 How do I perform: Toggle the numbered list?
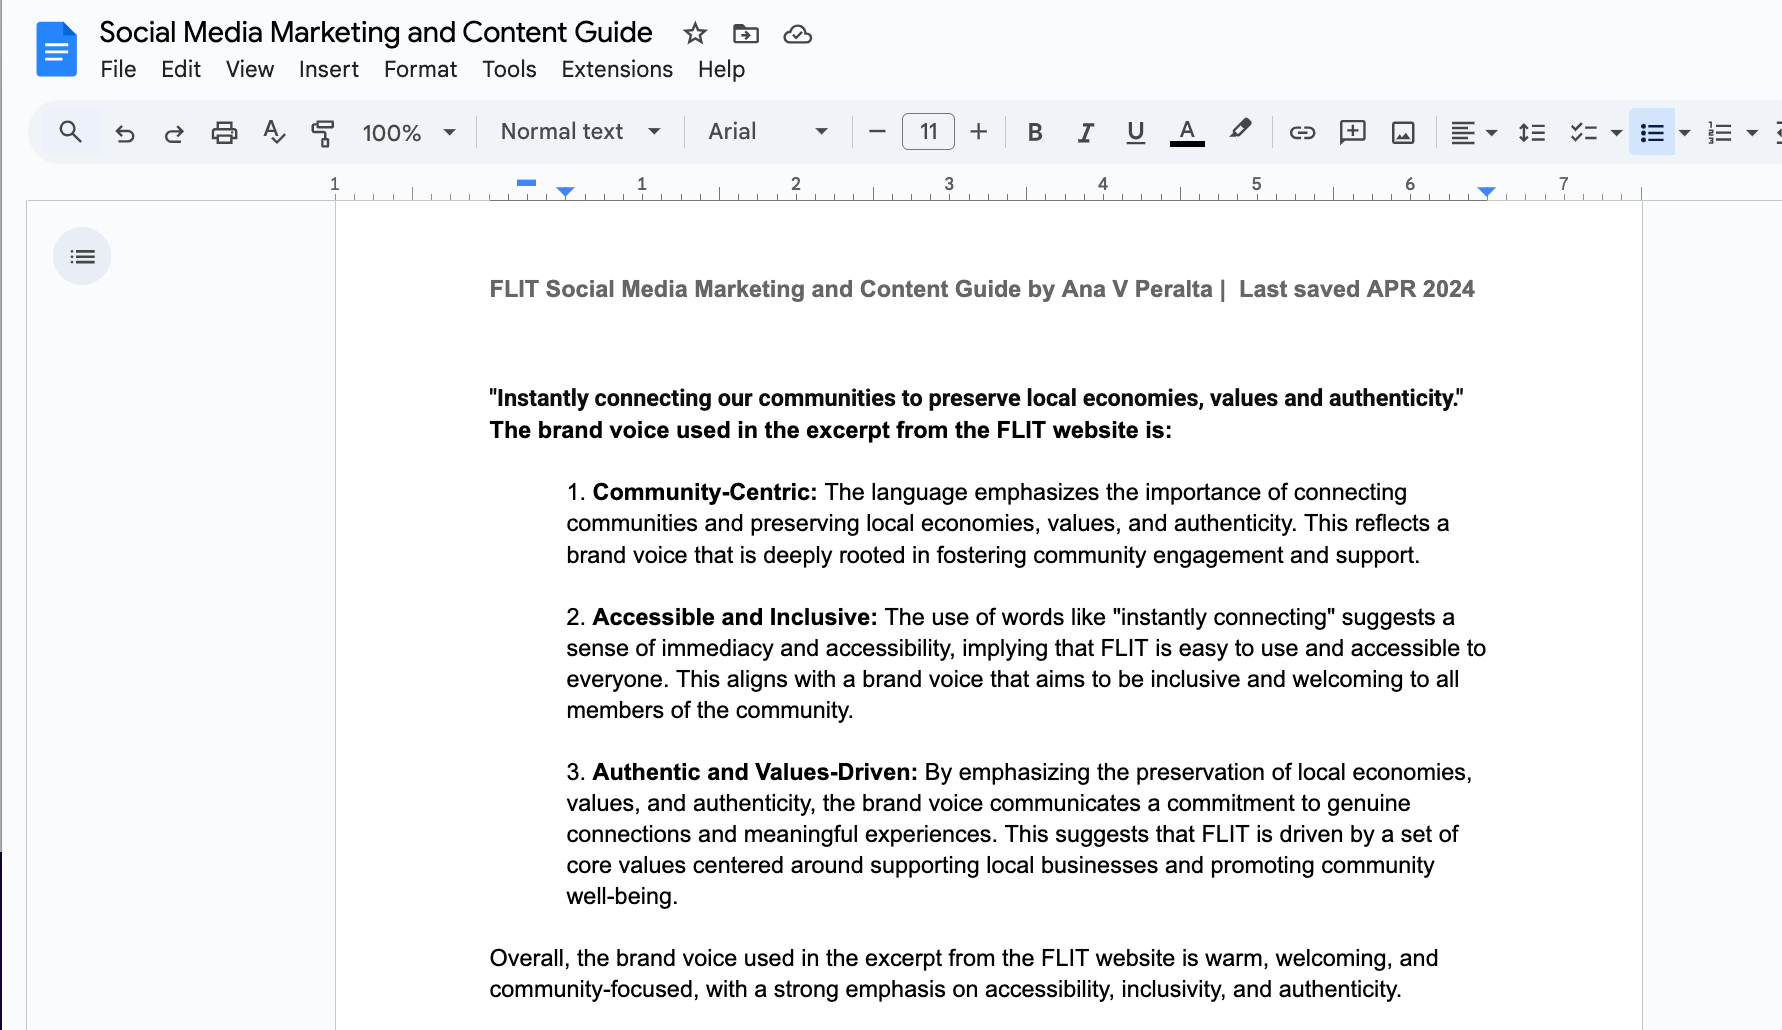1720,132
